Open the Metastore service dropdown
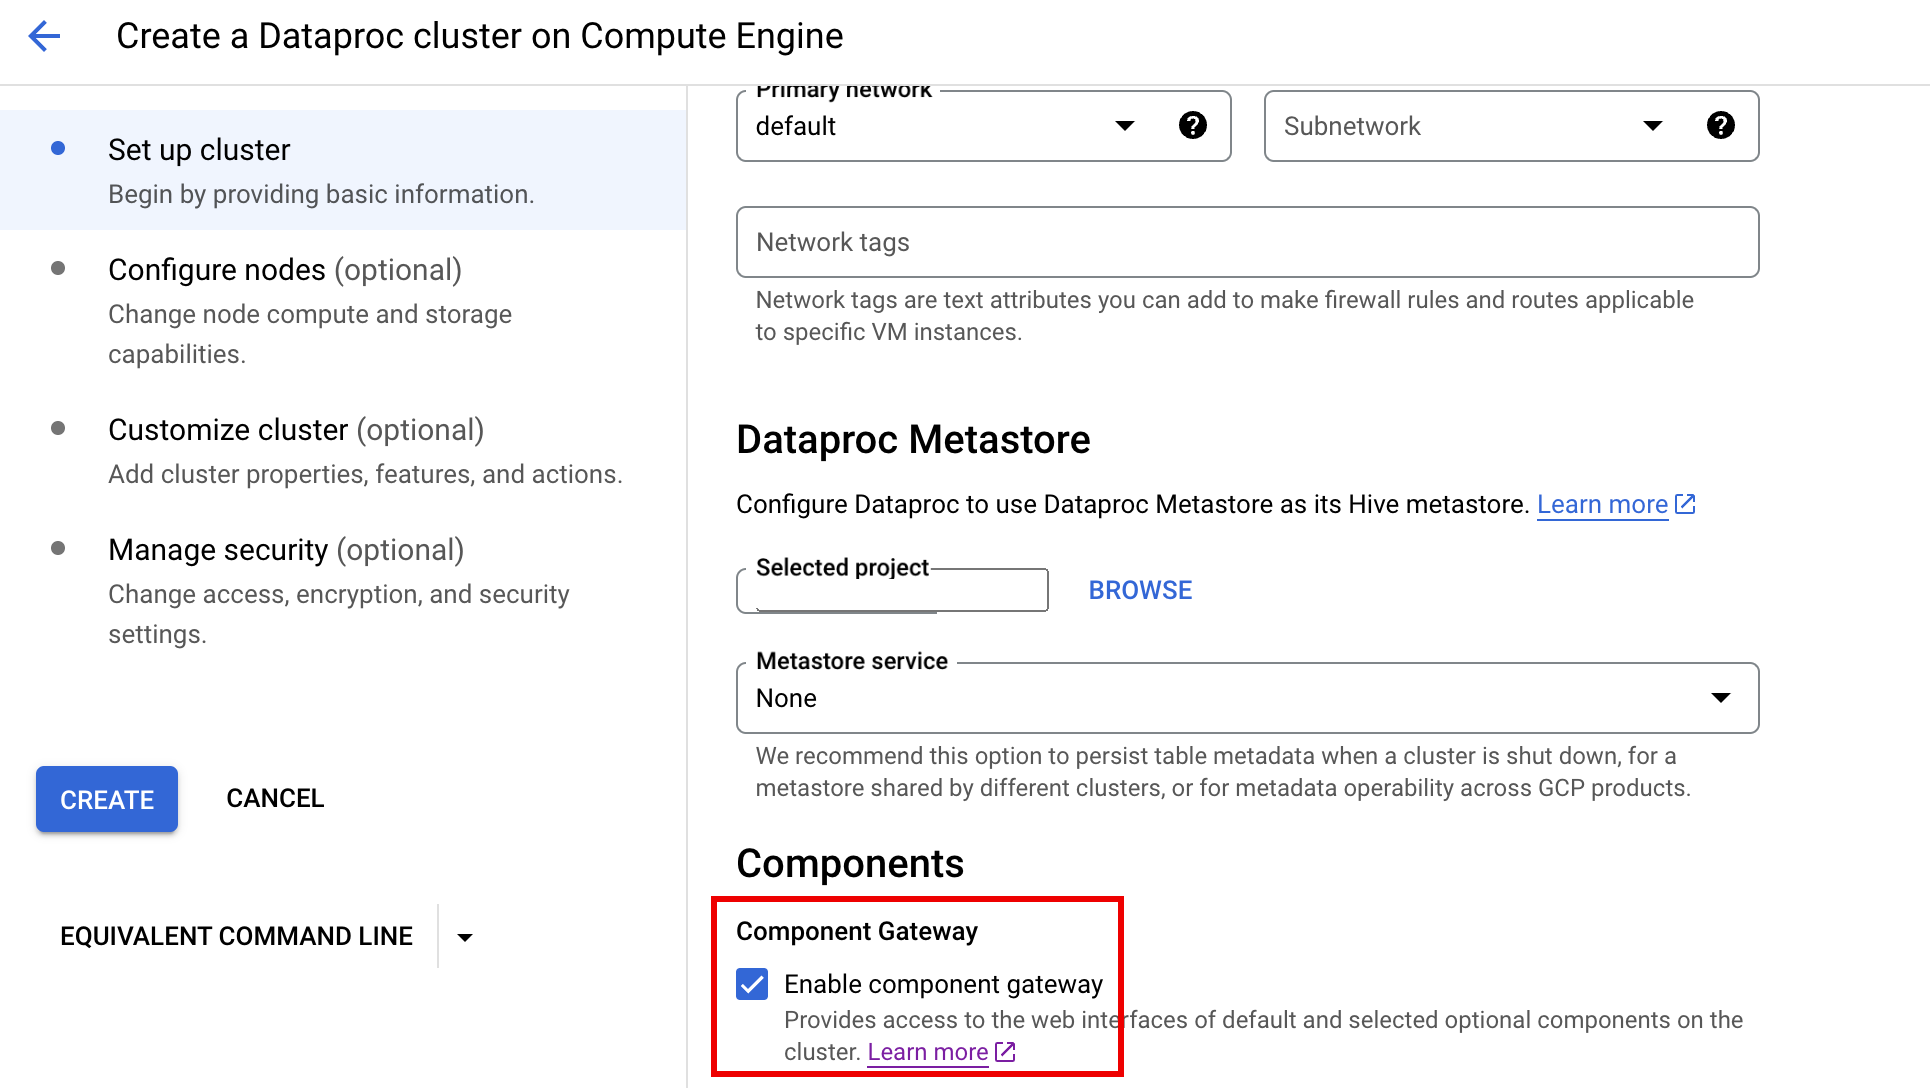The width and height of the screenshot is (1930, 1088). [x=1720, y=698]
